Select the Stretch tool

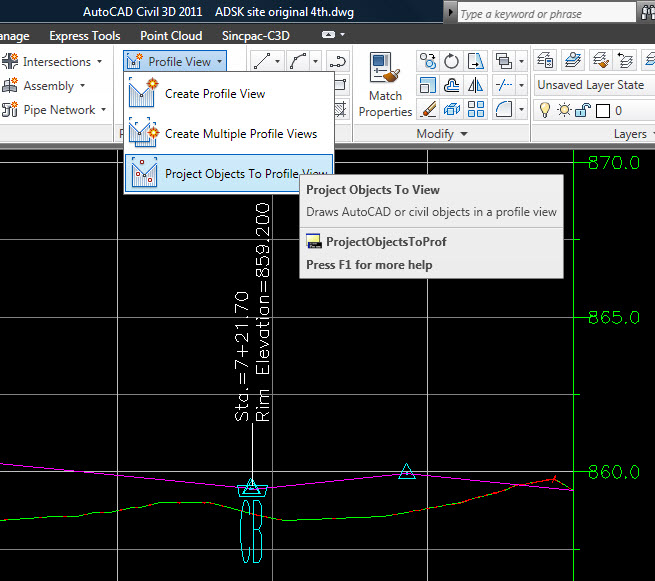coord(476,61)
